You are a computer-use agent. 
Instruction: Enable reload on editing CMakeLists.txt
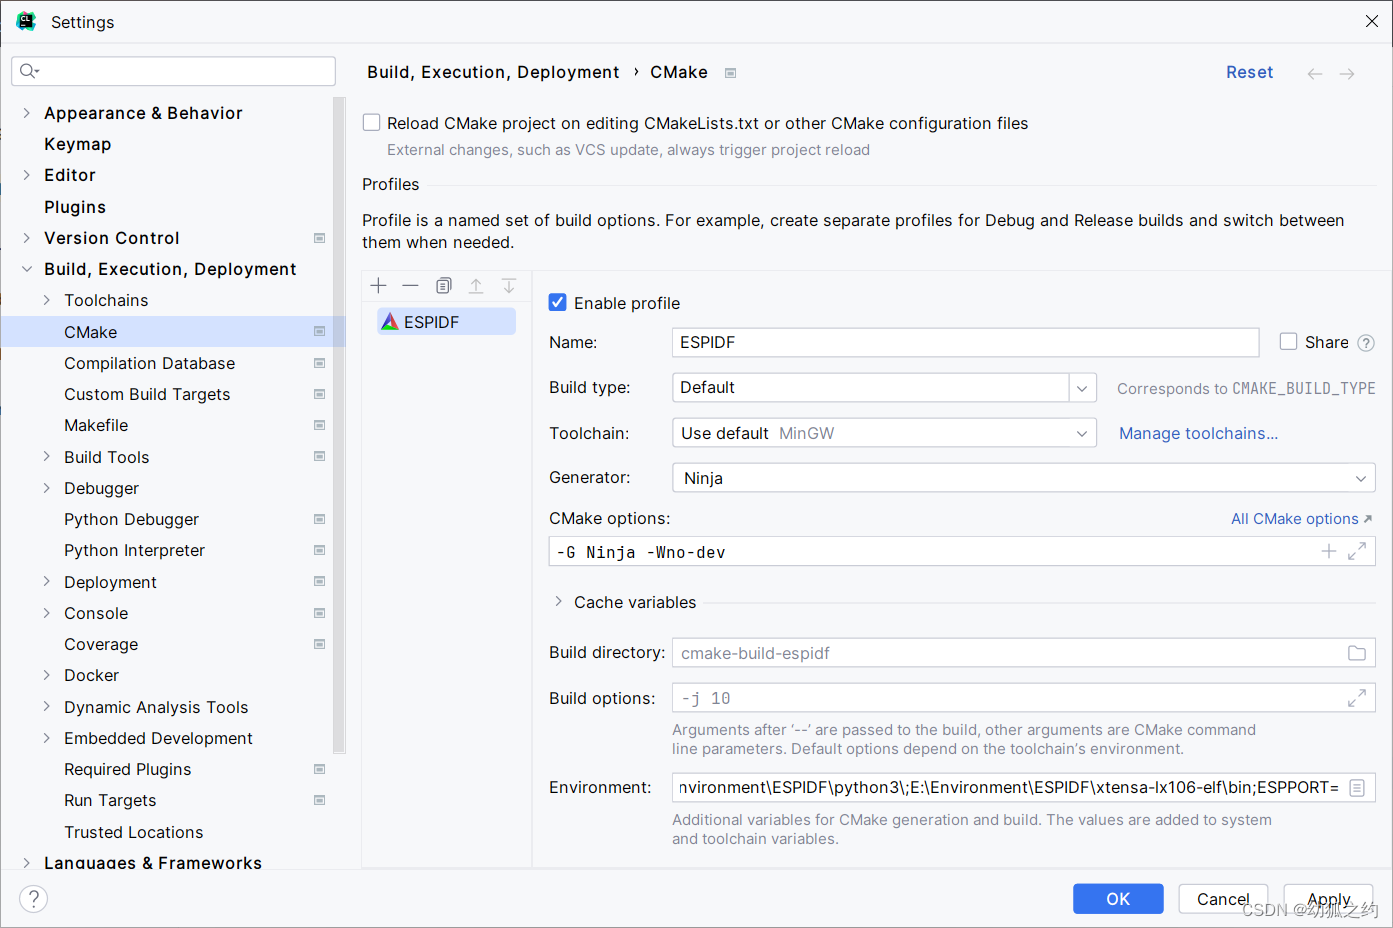pyautogui.click(x=372, y=123)
